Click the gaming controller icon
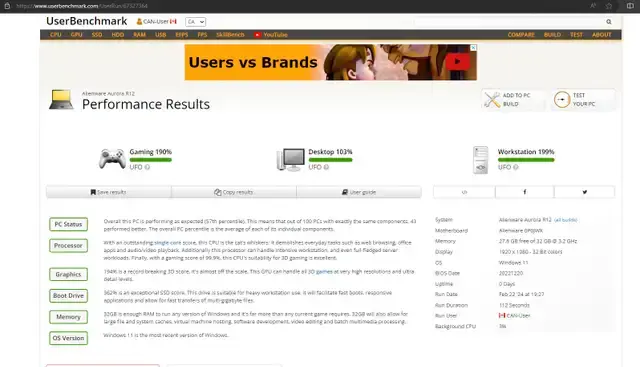 pyautogui.click(x=112, y=159)
